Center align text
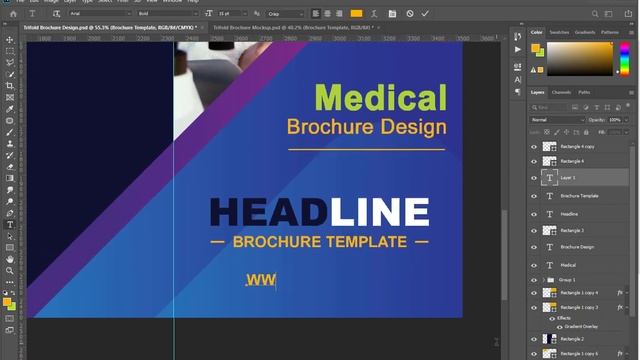 click(x=327, y=13)
